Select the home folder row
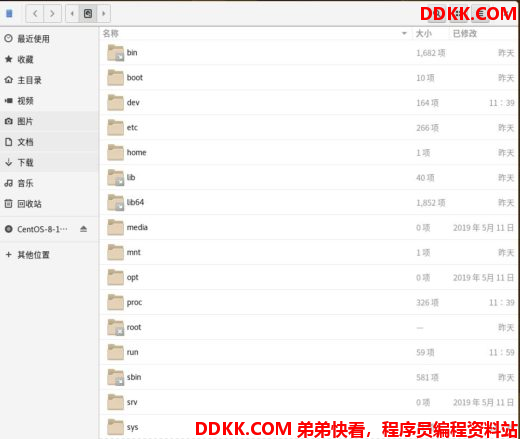 [309, 153]
